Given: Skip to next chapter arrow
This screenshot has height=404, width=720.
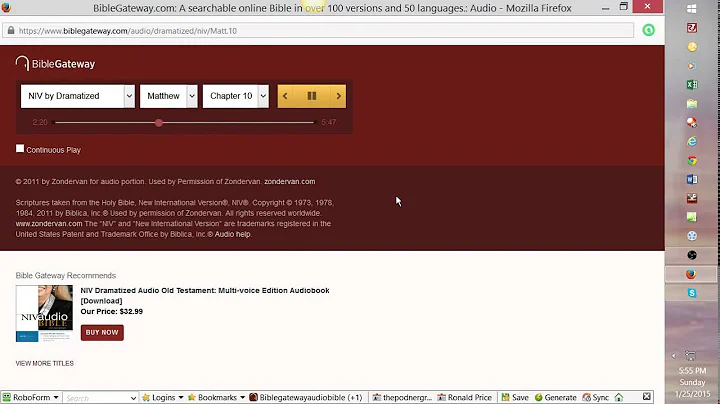Looking at the screenshot, I should coord(338,96).
